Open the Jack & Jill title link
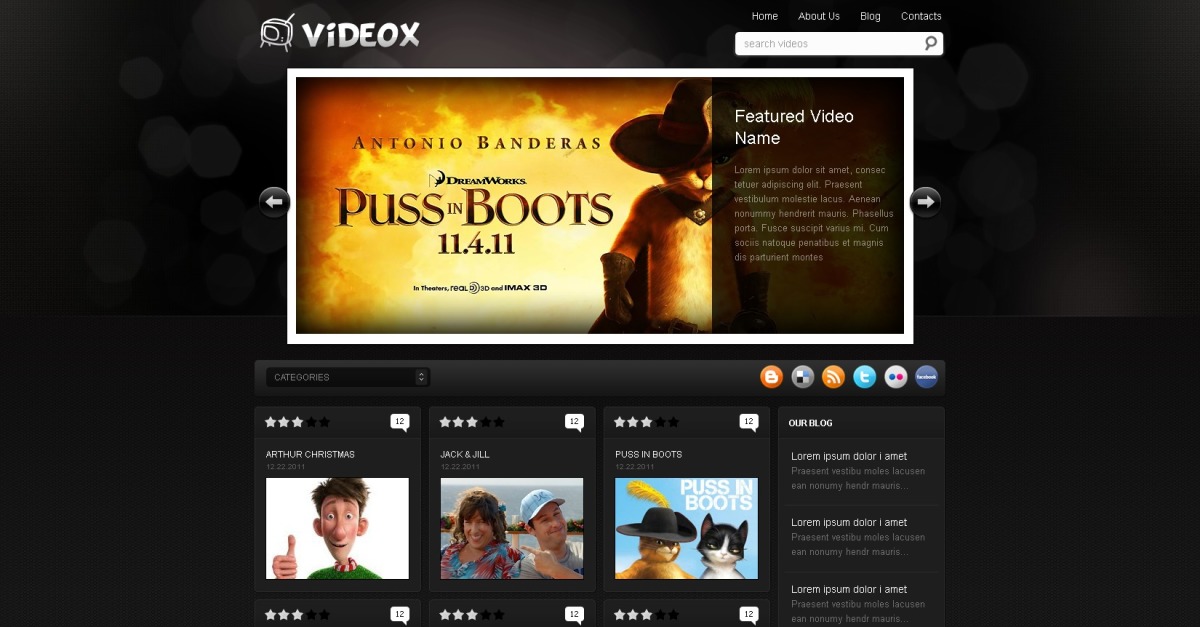Image resolution: width=1200 pixels, height=627 pixels. (465, 454)
